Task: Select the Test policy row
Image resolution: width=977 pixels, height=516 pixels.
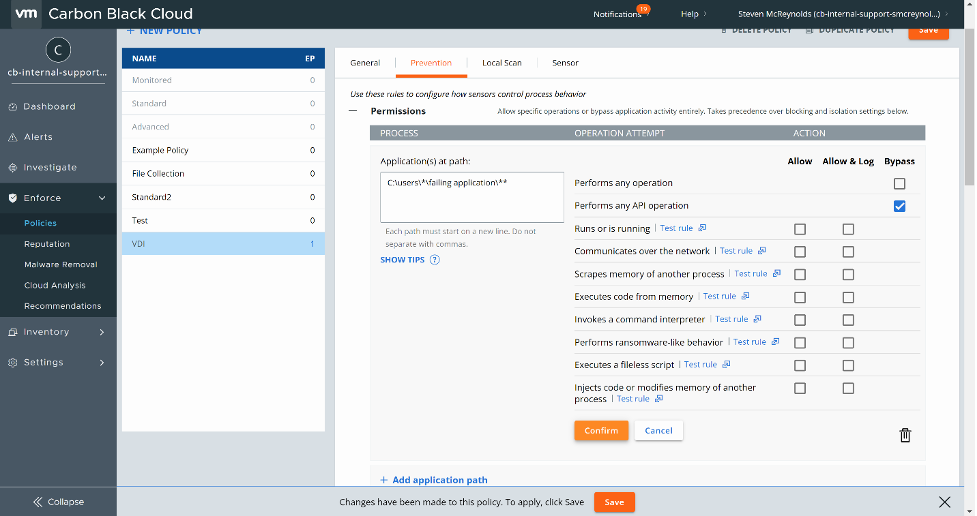Action: click(223, 221)
